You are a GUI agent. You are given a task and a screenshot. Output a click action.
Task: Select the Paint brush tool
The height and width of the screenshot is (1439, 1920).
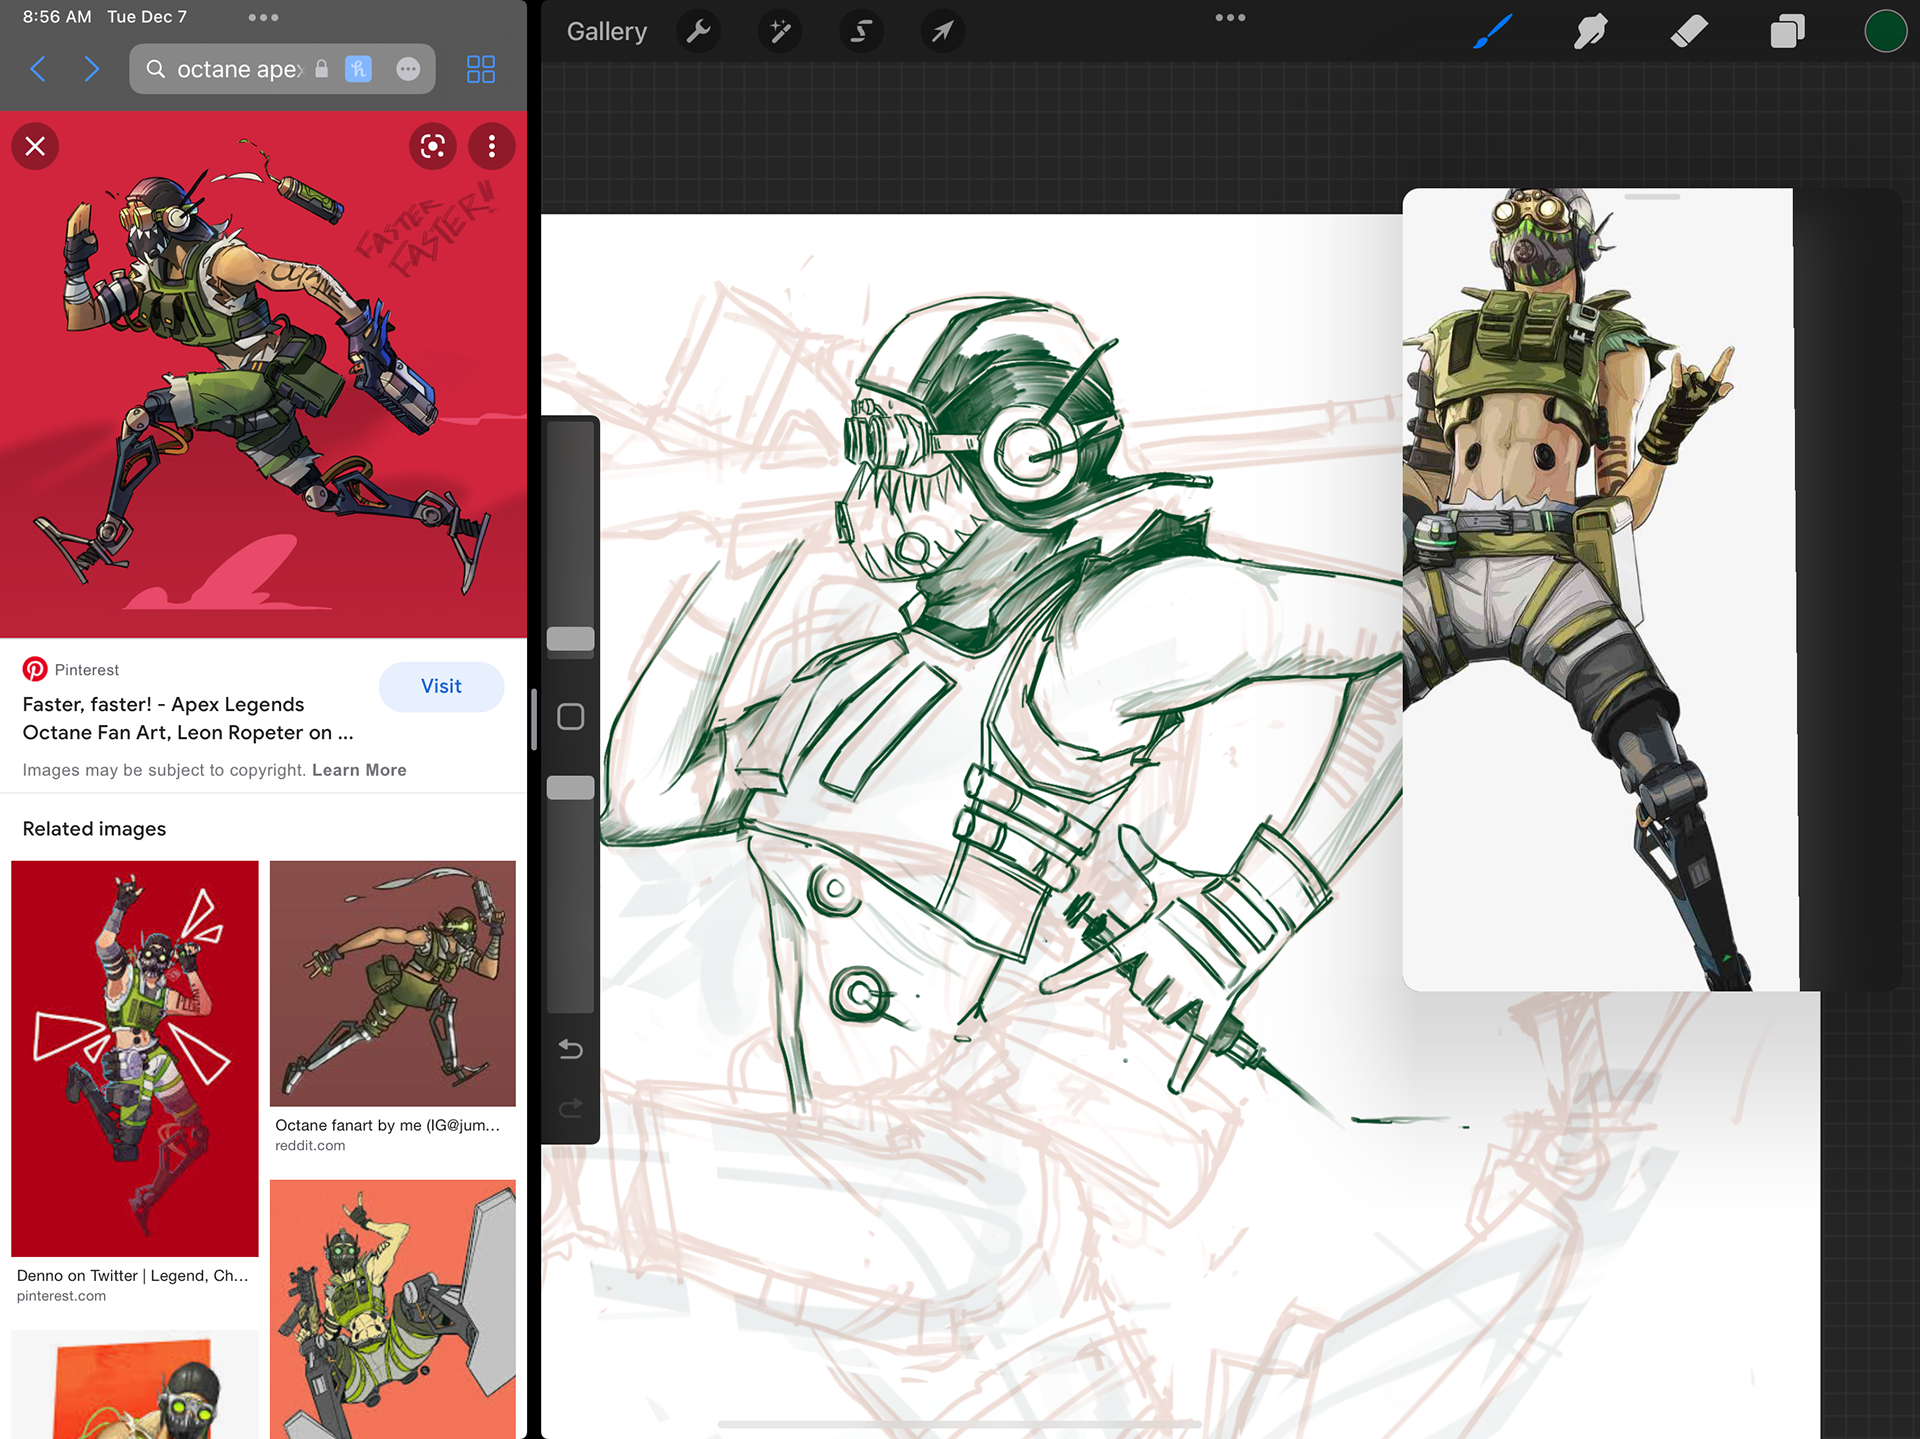pyautogui.click(x=1492, y=32)
